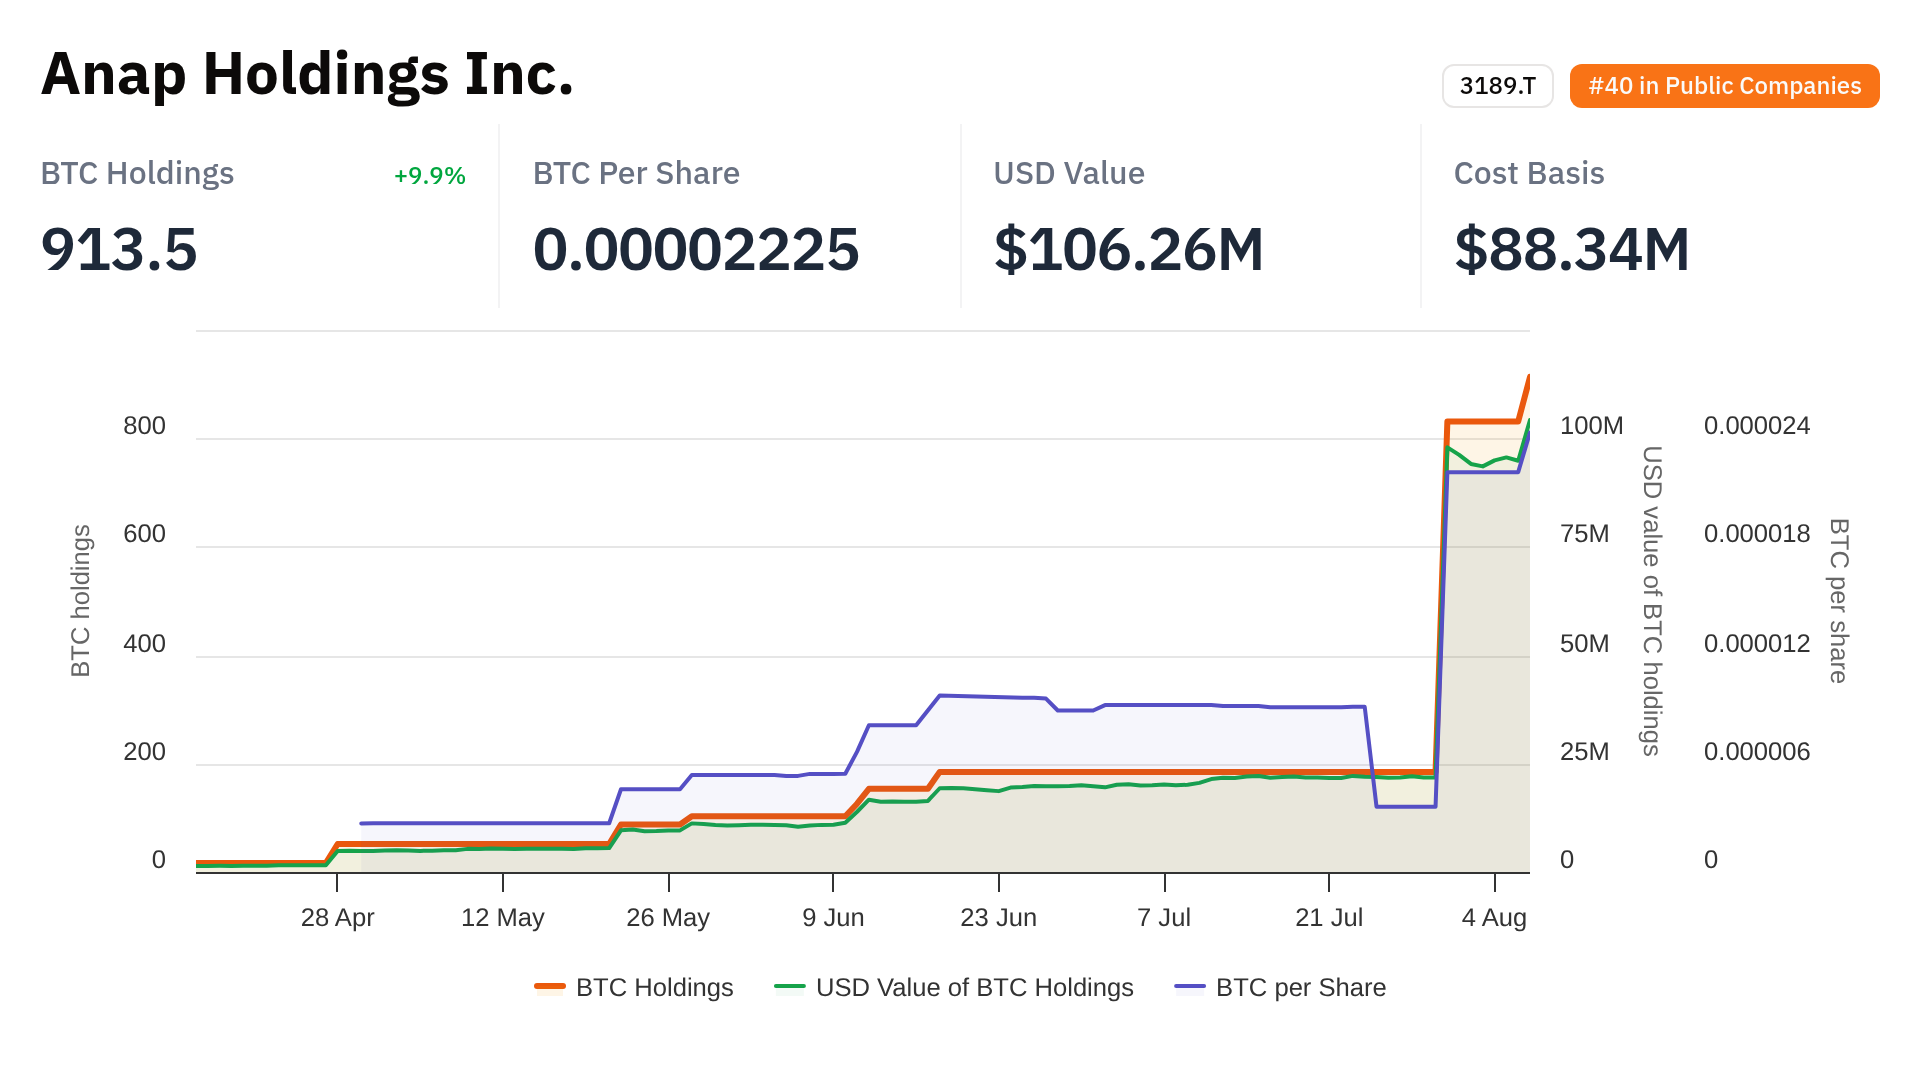This screenshot has height=1080, width=1920.
Task: Click the BTC Per Share value 0.00002225
Action: [x=696, y=249]
